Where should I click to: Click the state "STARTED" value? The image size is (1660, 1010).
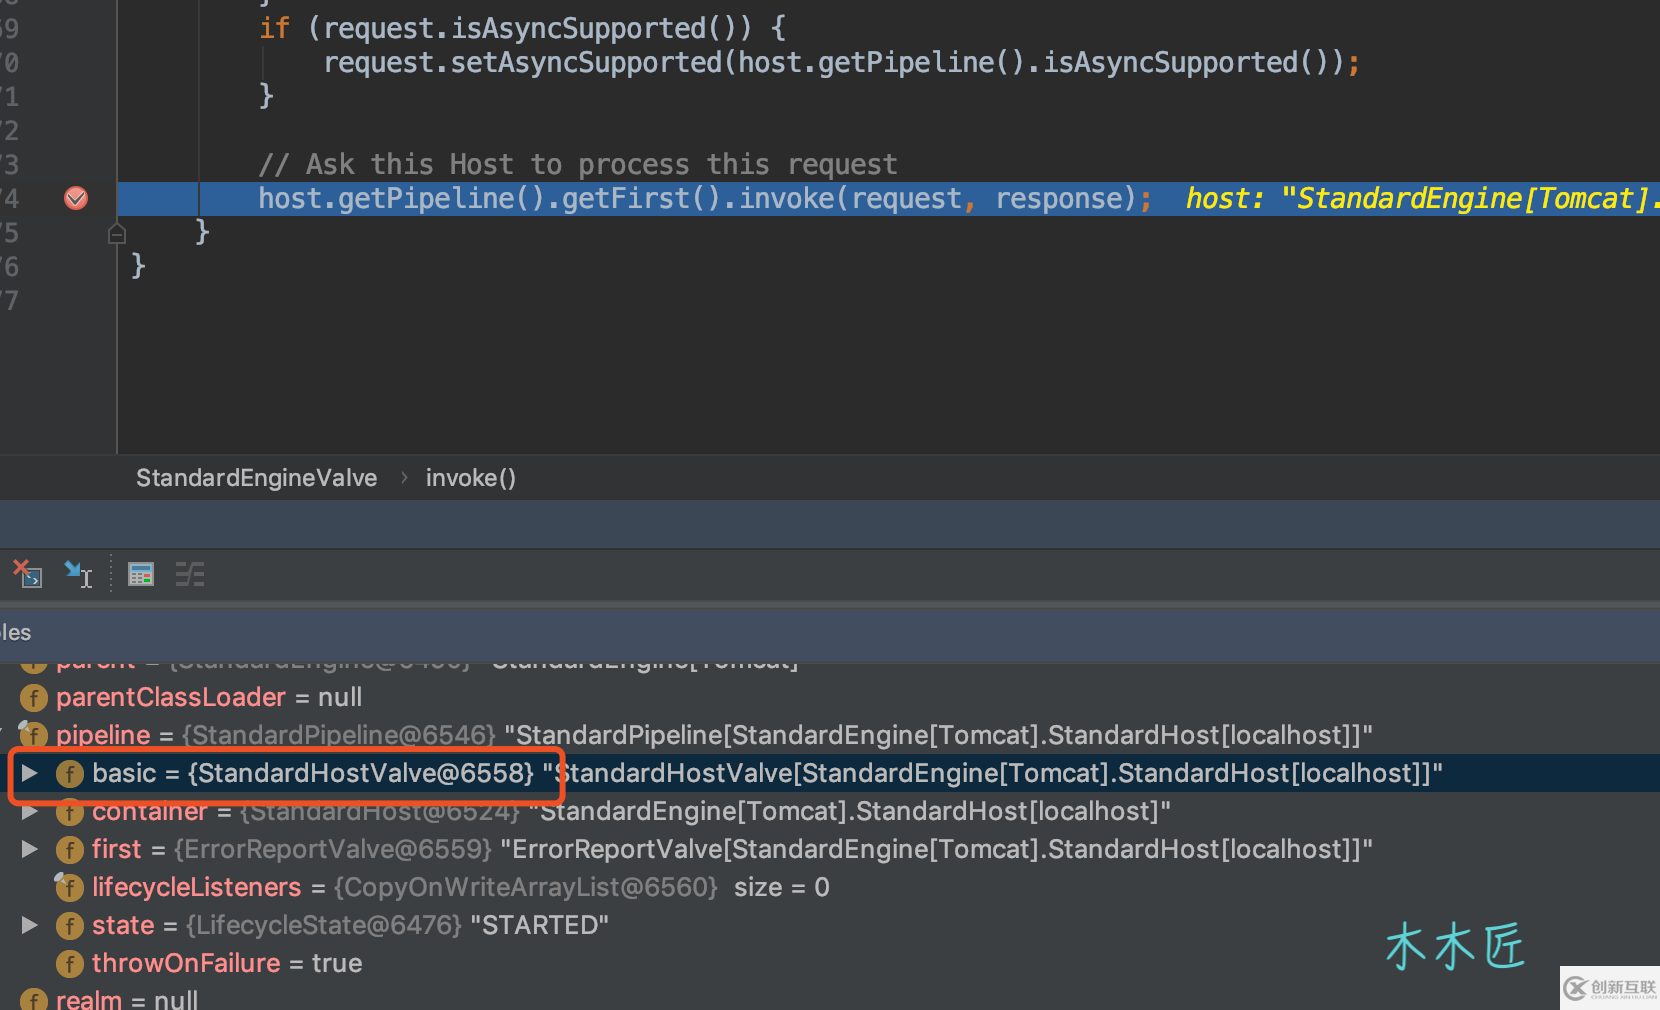(x=539, y=925)
